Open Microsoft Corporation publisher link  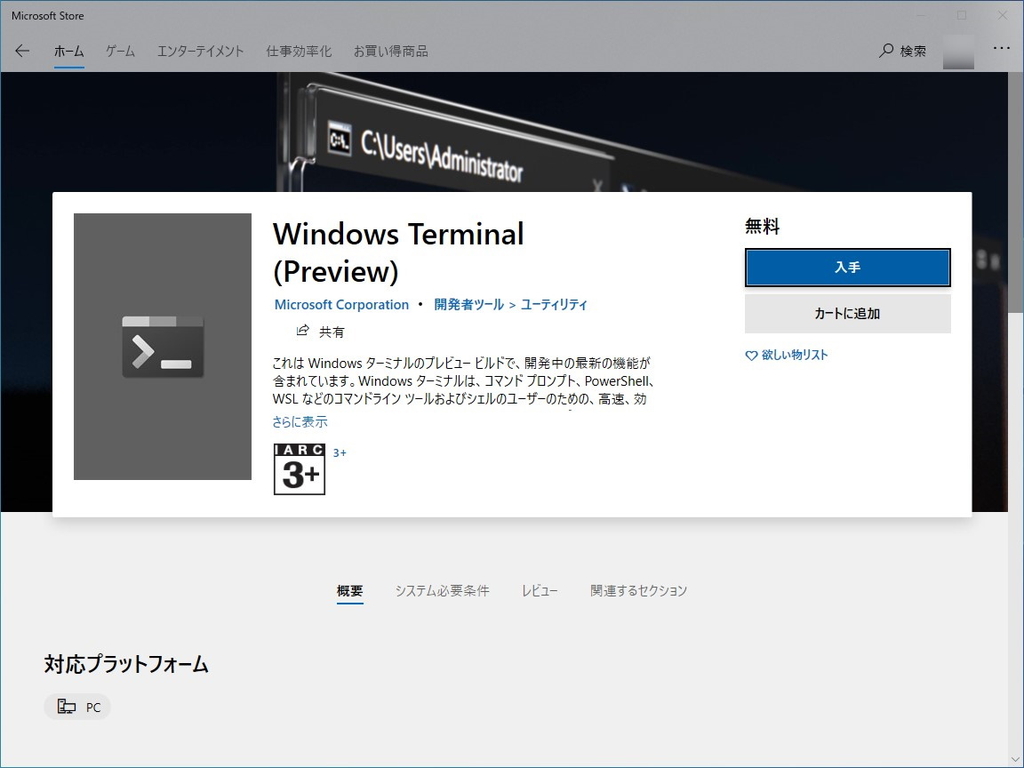[x=341, y=304]
